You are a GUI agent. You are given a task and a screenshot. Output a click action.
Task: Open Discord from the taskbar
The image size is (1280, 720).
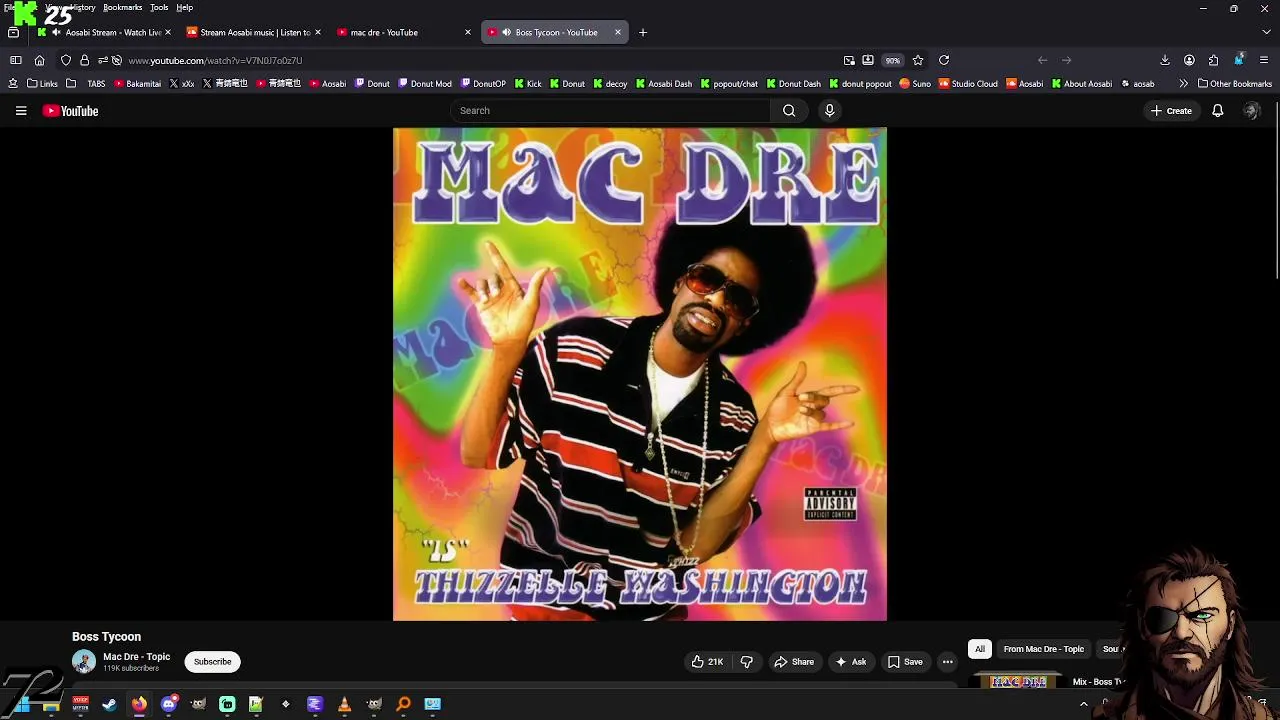[168, 704]
